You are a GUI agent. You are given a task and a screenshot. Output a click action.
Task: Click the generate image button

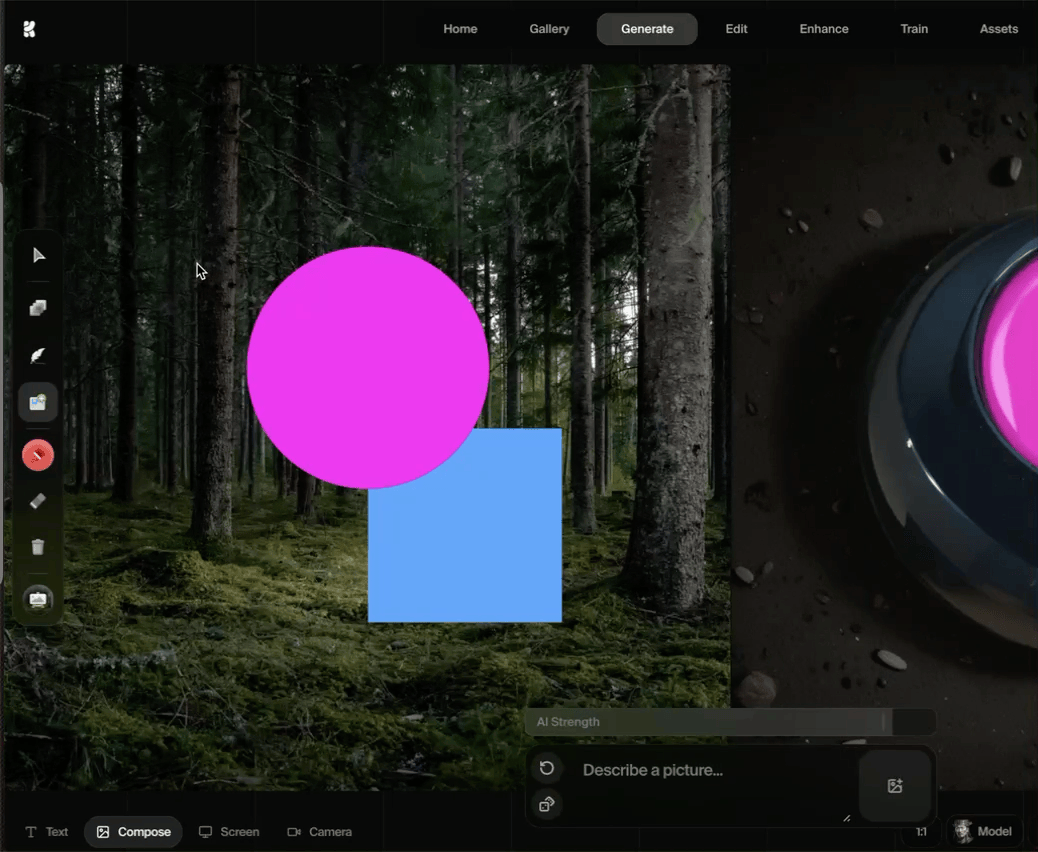895,786
